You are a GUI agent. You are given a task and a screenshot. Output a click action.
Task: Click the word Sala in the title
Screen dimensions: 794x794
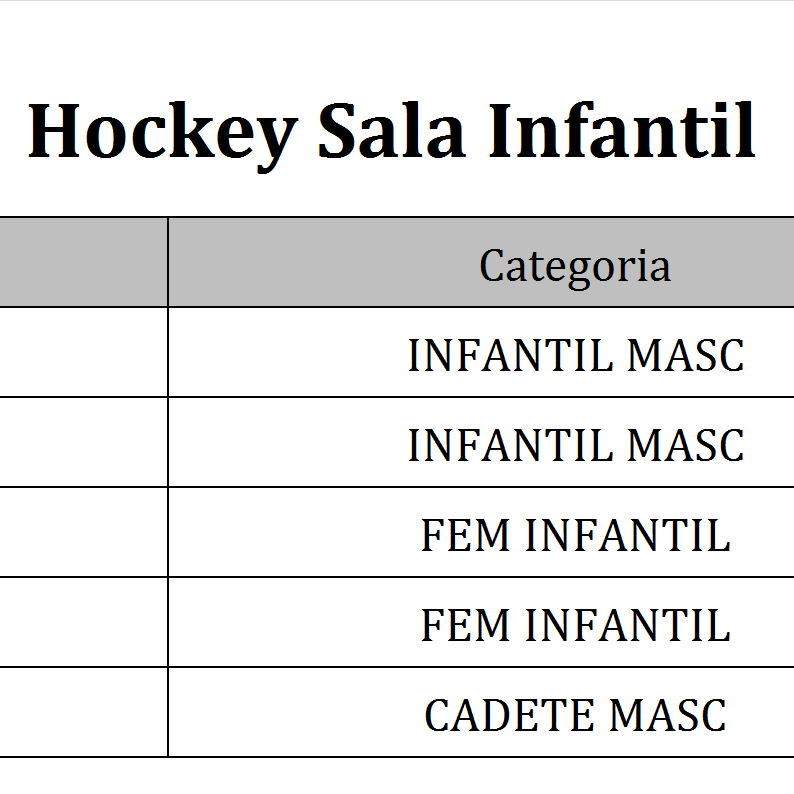point(392,131)
